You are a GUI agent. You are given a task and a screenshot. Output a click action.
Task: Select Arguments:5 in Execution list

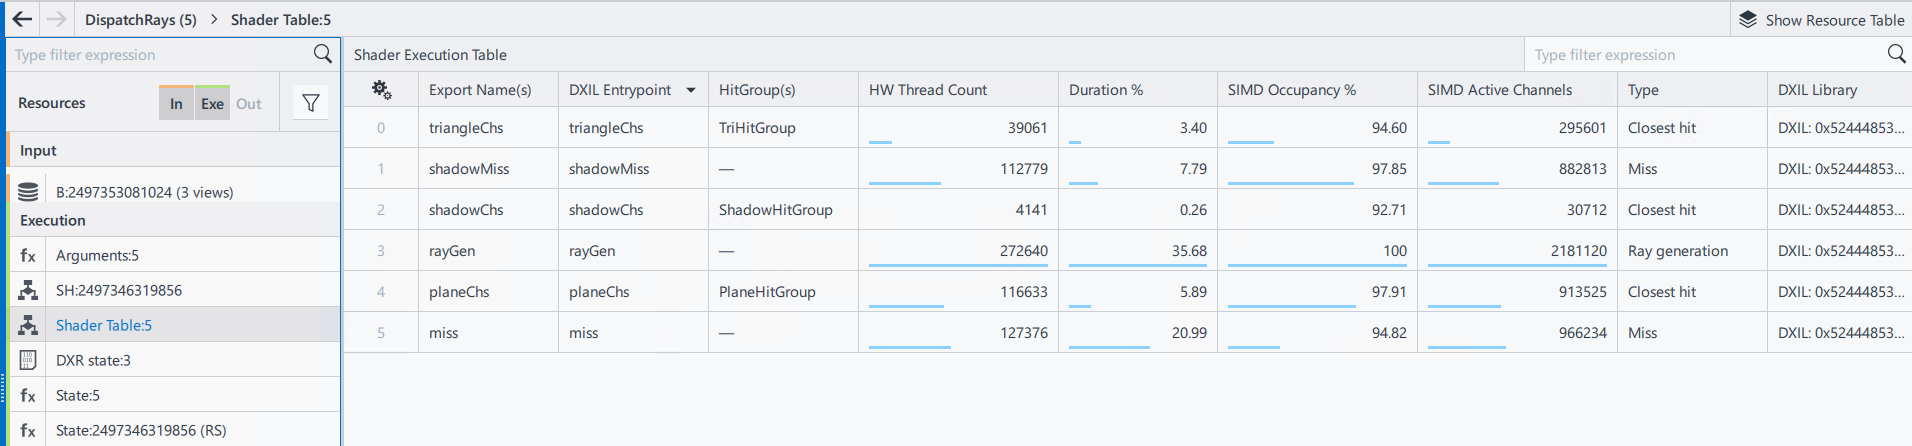pyautogui.click(x=174, y=255)
